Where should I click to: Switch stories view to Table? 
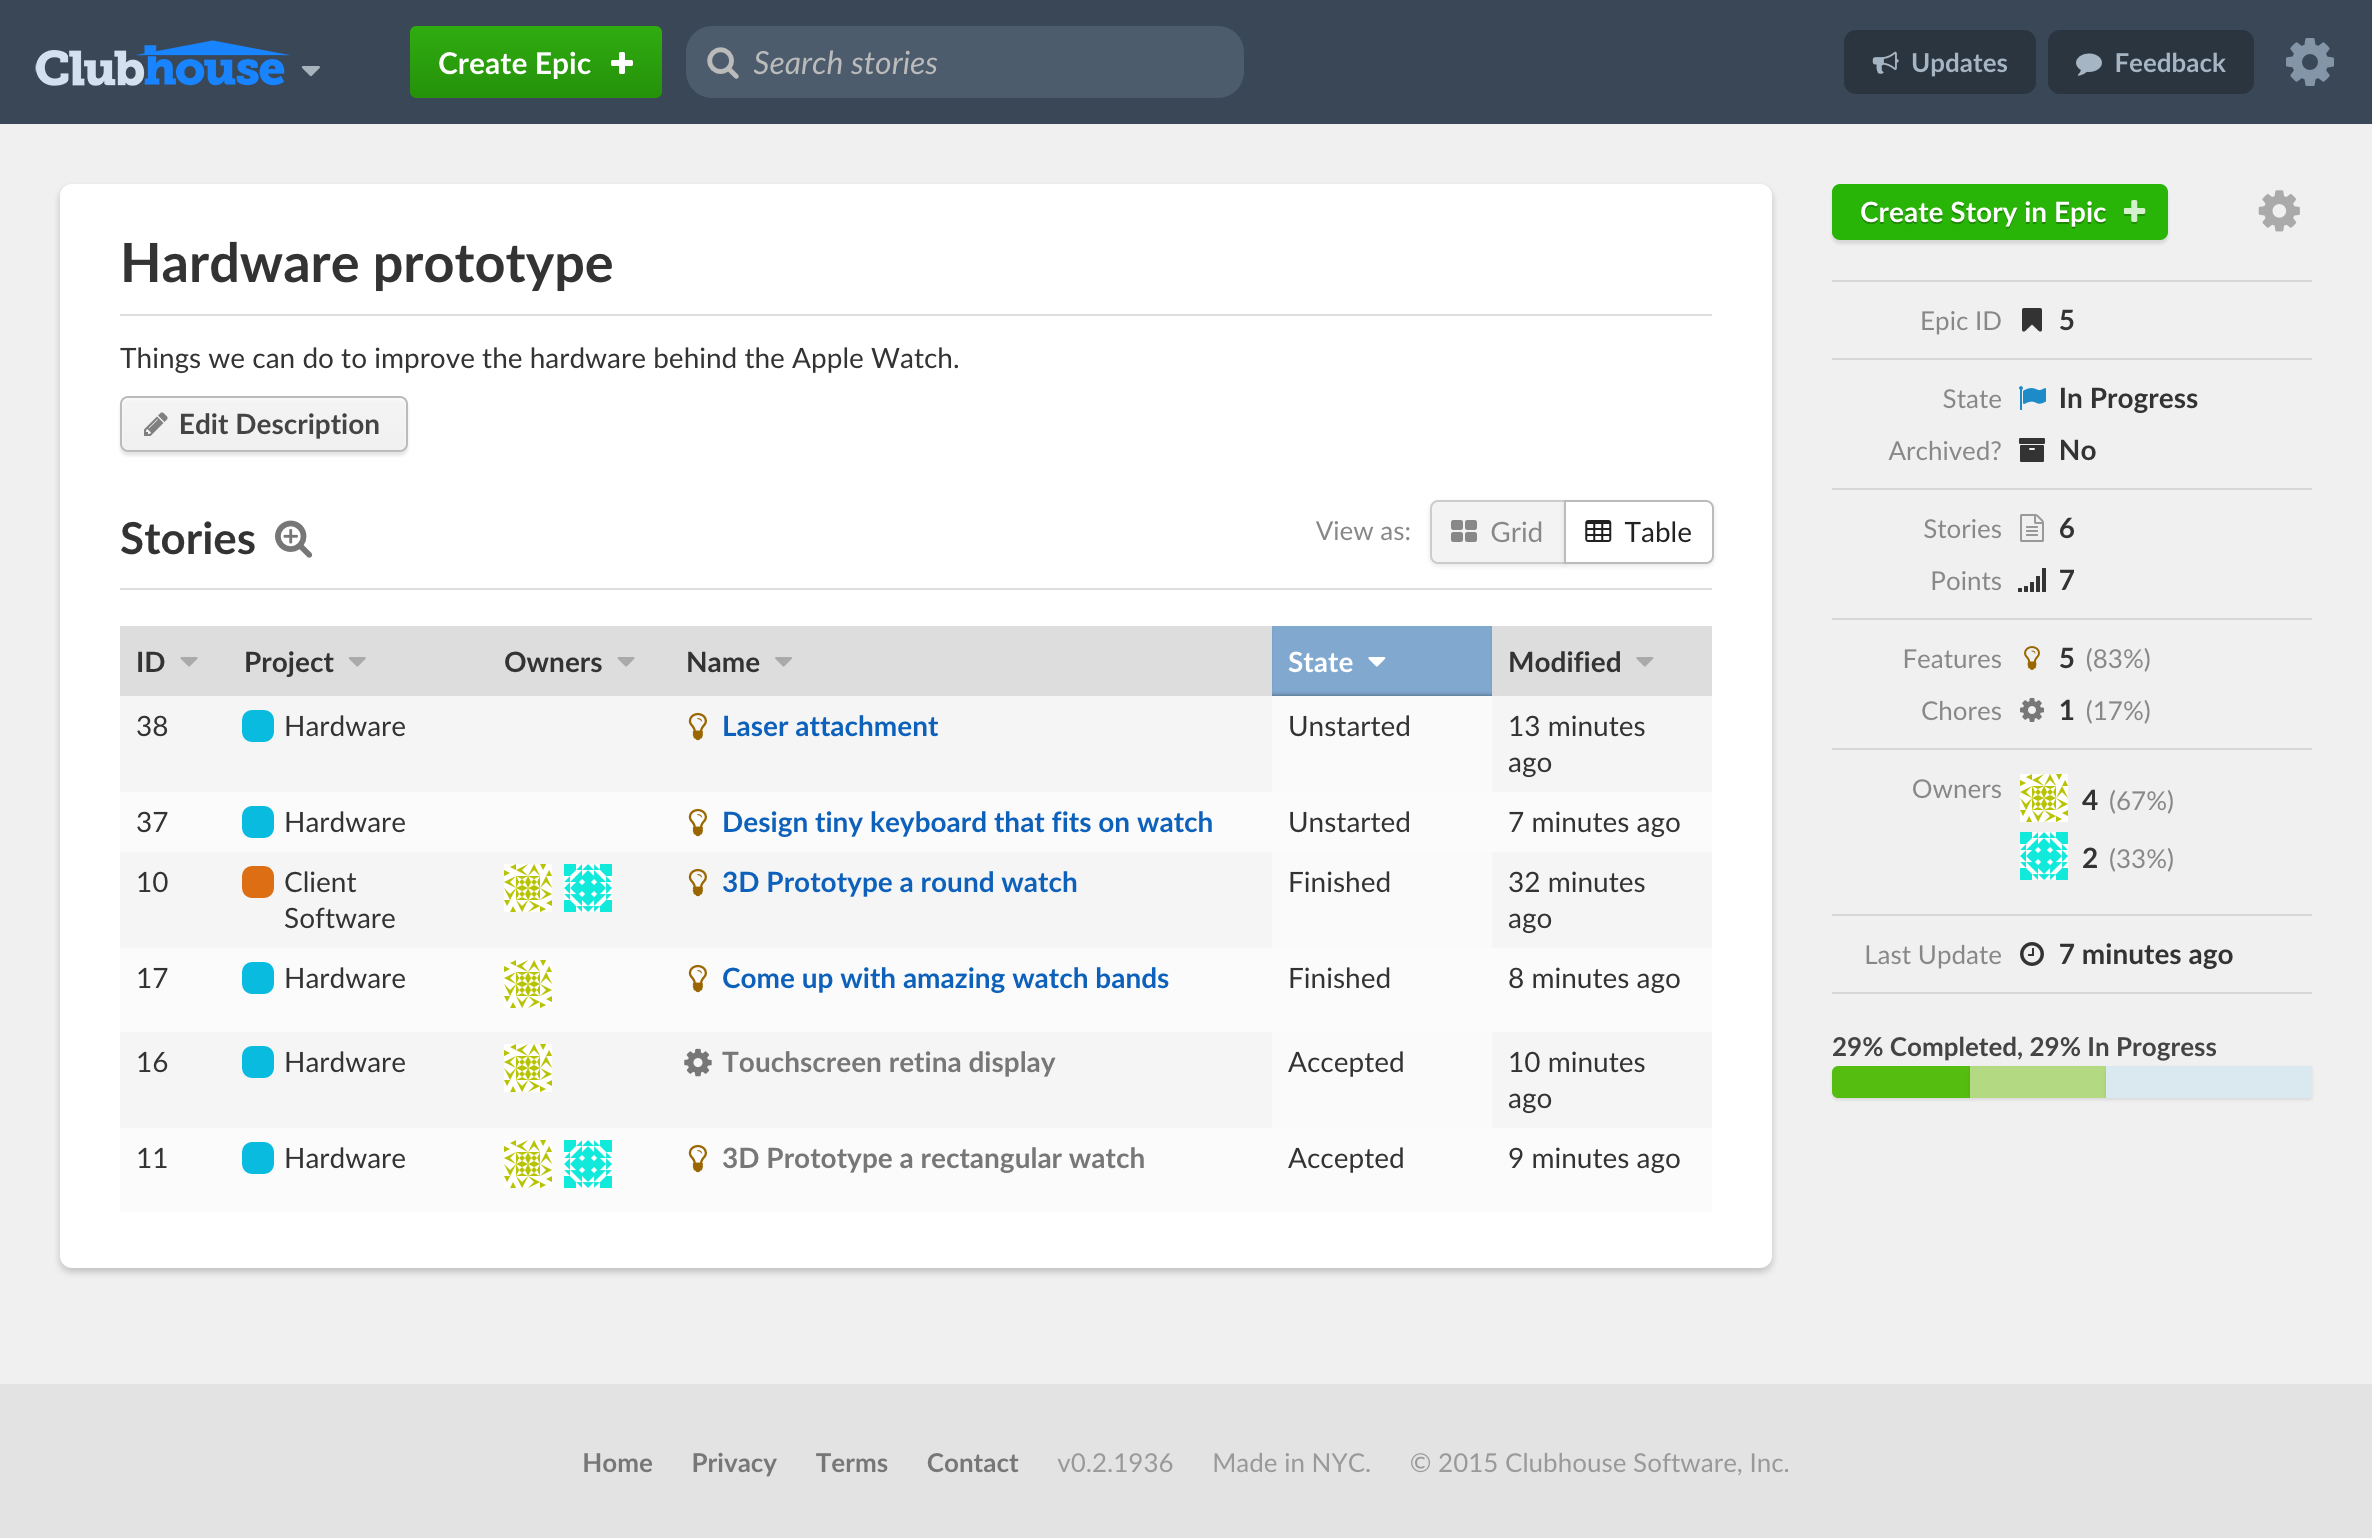click(1638, 532)
